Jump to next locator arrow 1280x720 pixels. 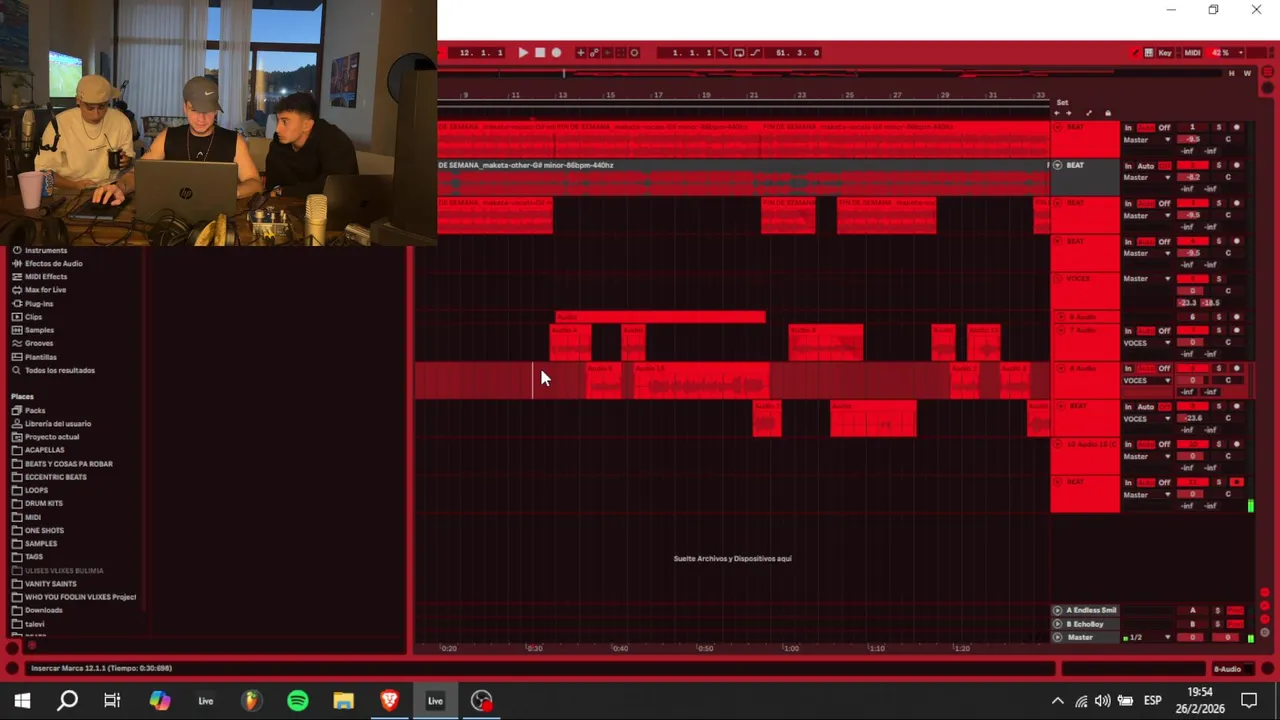click(x=1069, y=113)
